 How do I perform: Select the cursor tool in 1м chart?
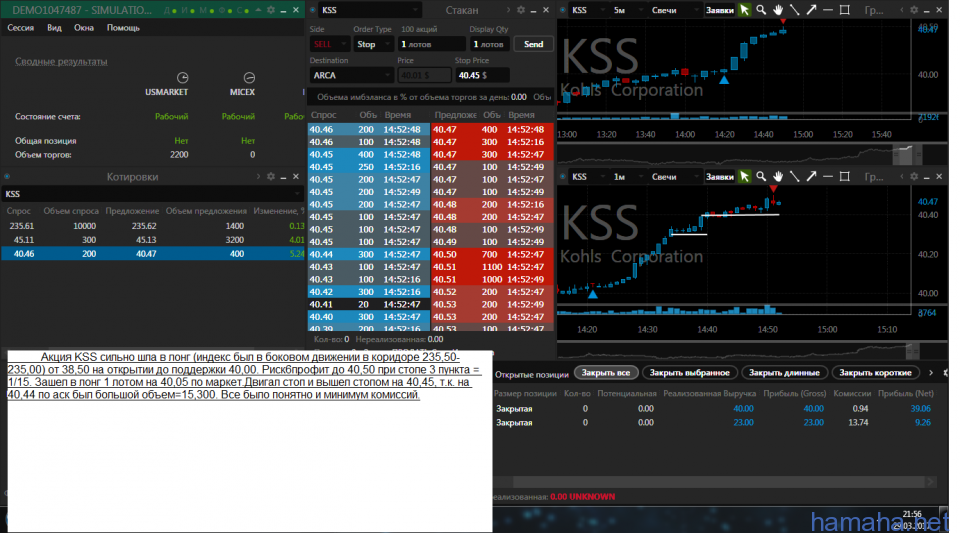(744, 176)
